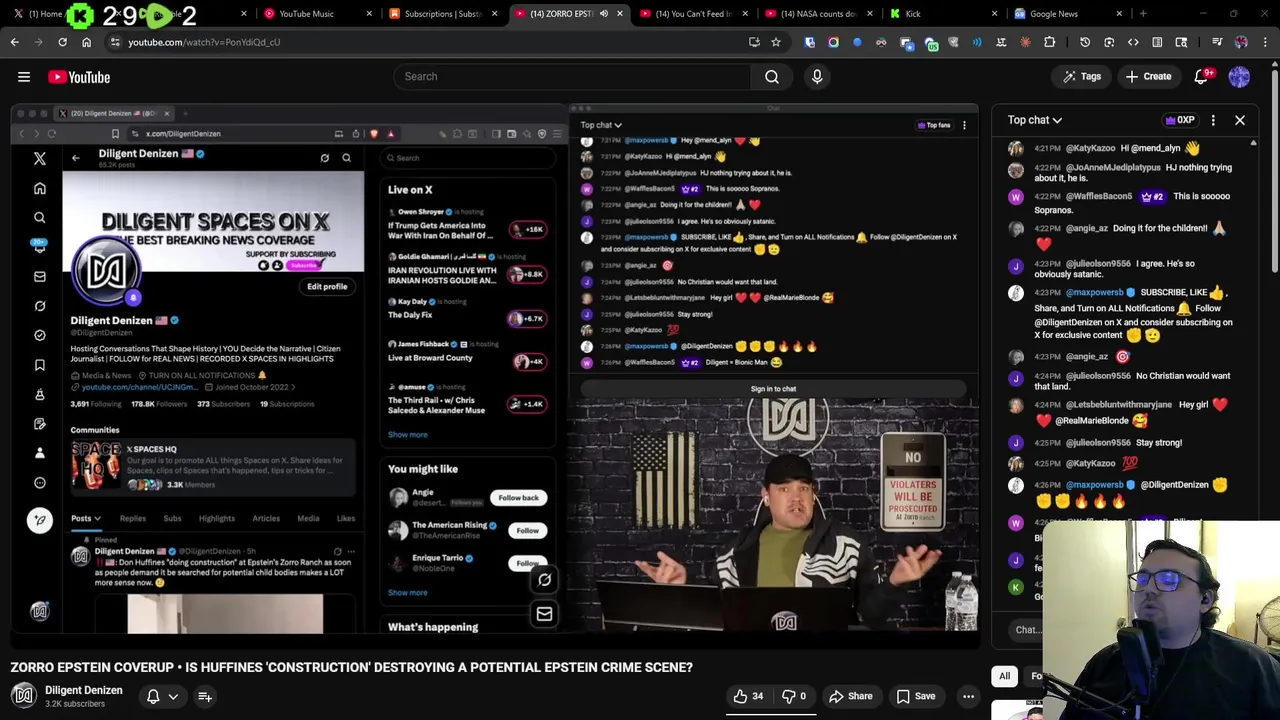Open browser home page button
The height and width of the screenshot is (720, 1280).
click(86, 42)
